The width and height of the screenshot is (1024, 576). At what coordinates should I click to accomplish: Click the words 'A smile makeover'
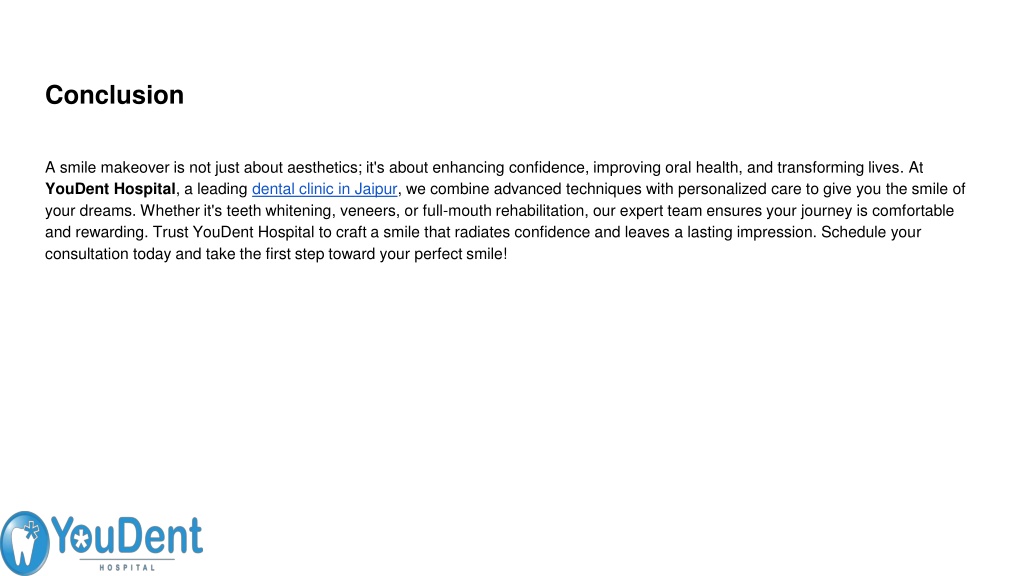[107, 168]
